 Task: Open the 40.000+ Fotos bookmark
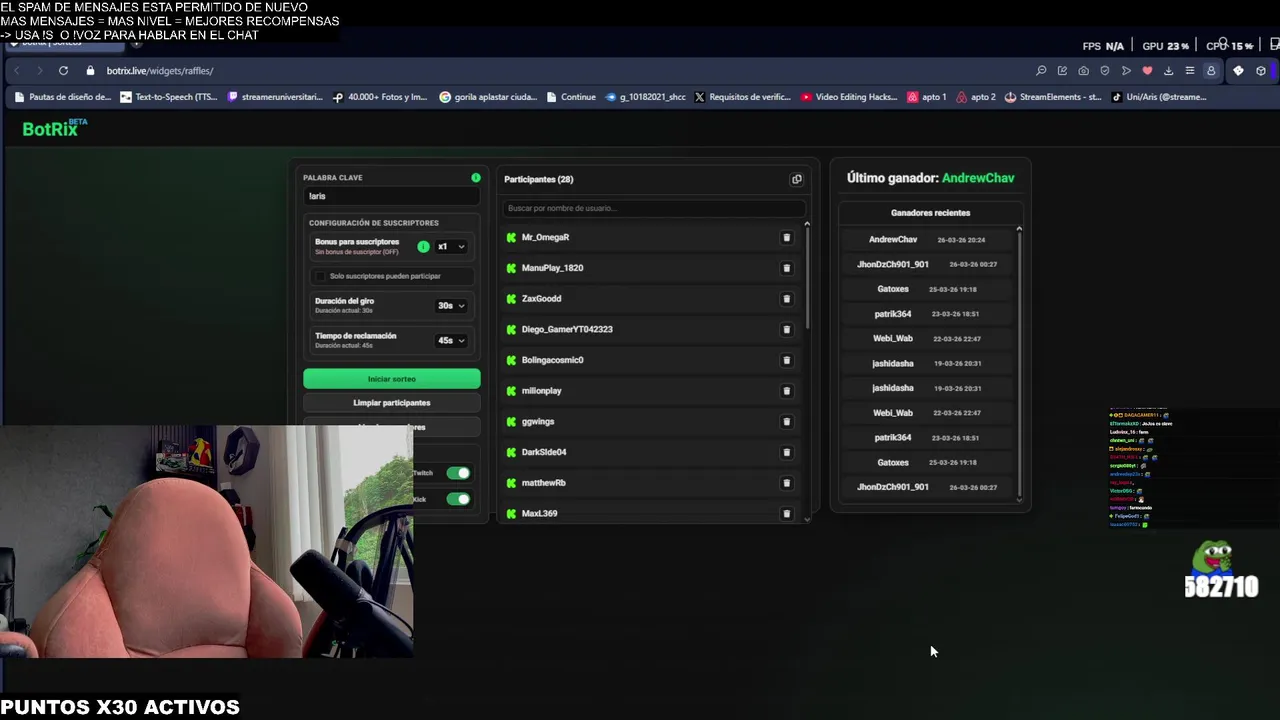pyautogui.click(x=380, y=97)
